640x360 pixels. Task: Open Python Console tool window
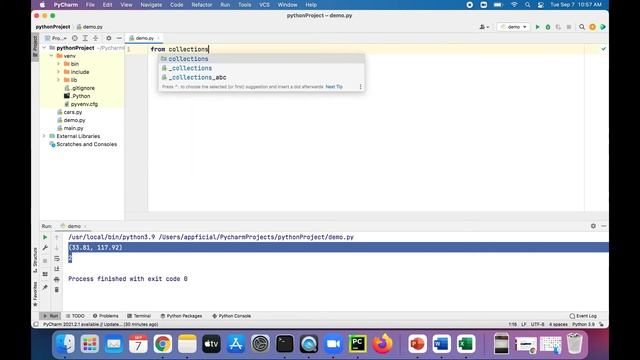[231, 316]
